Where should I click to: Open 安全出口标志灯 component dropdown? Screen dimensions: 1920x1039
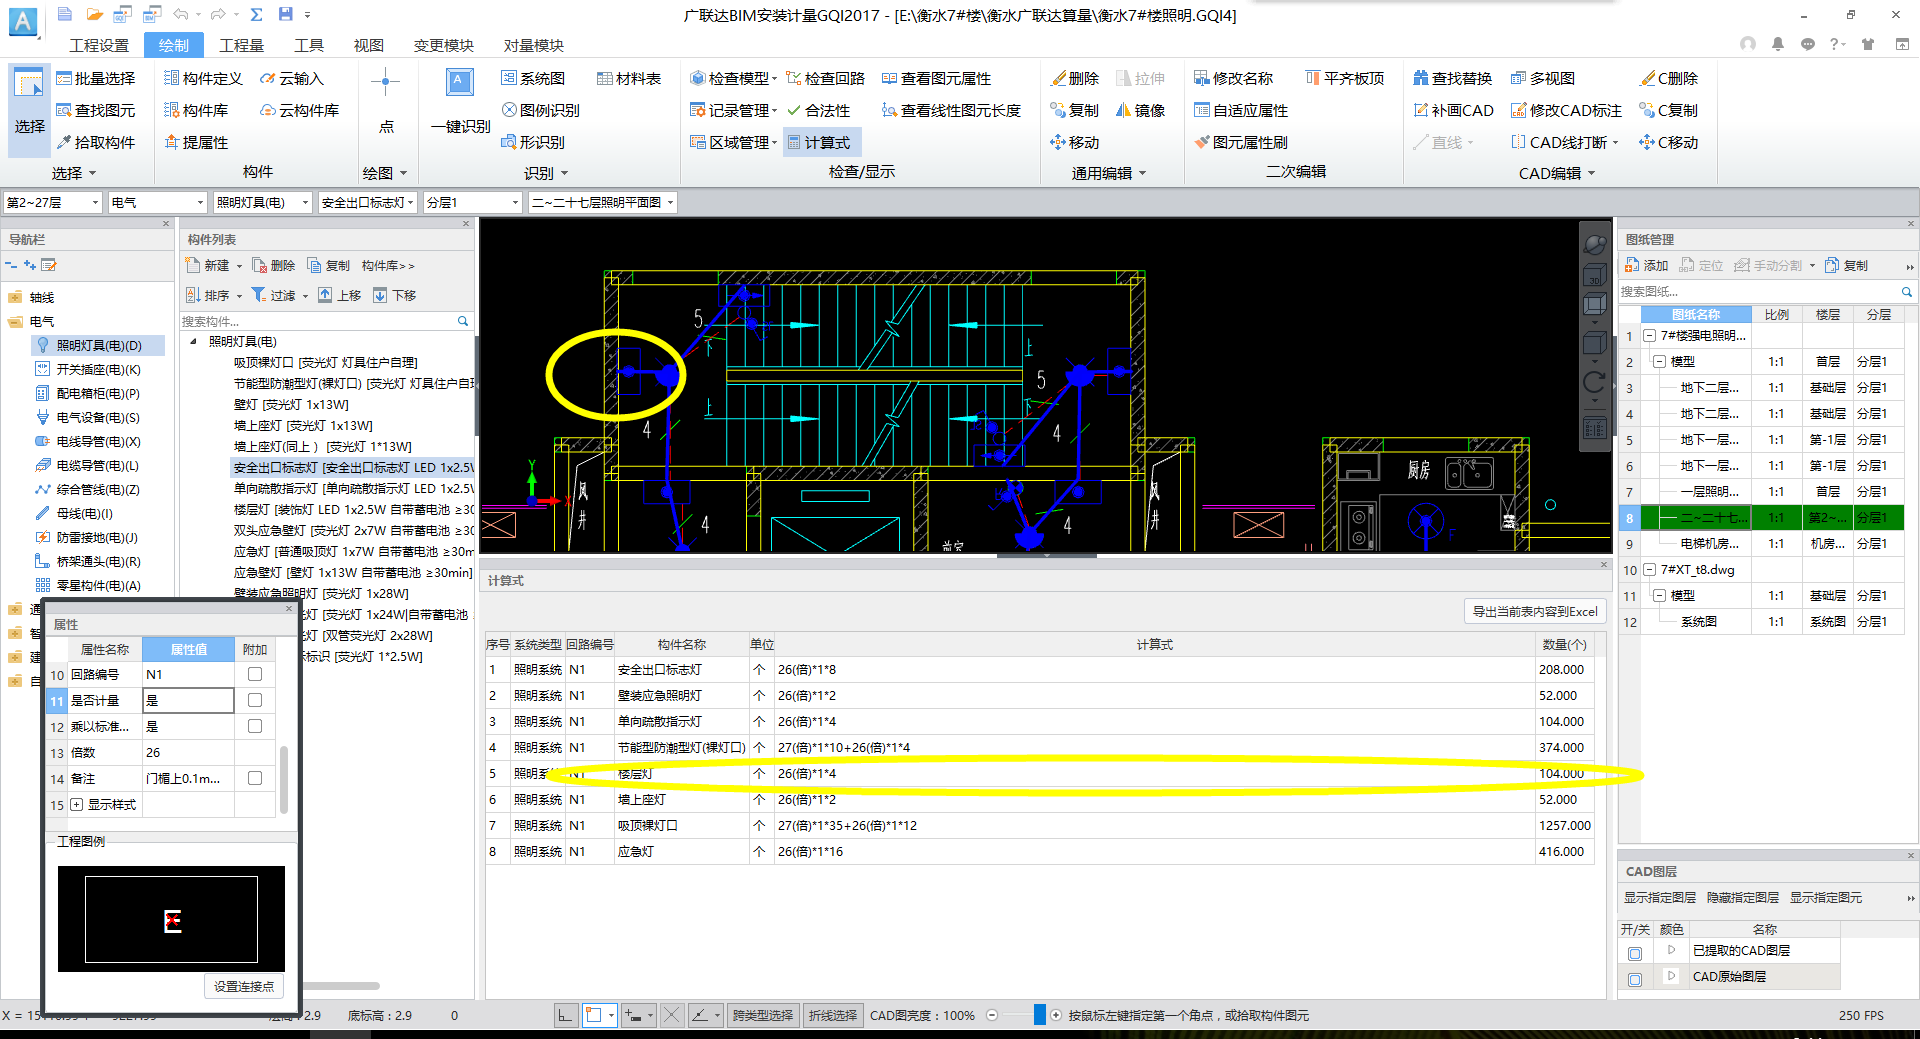tap(367, 202)
